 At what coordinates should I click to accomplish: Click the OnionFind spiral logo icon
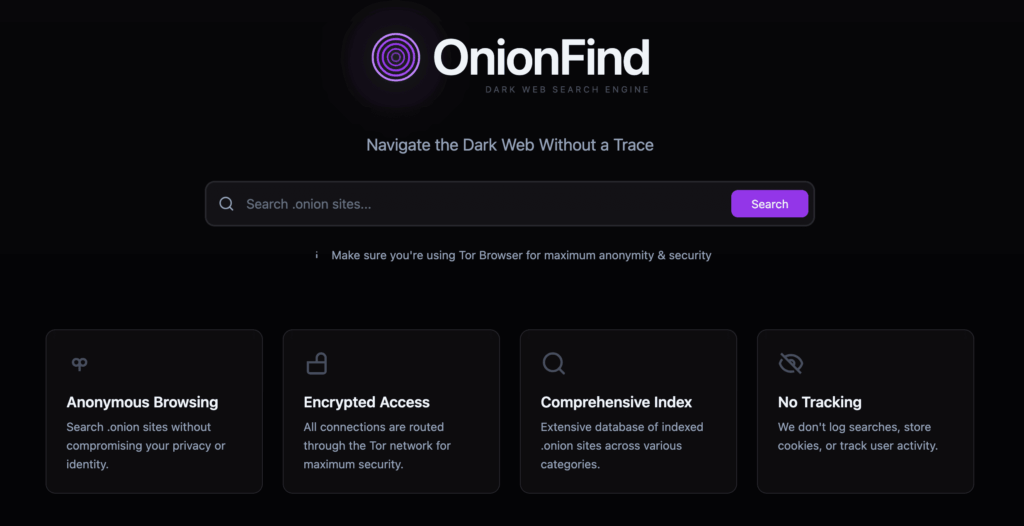coord(396,57)
